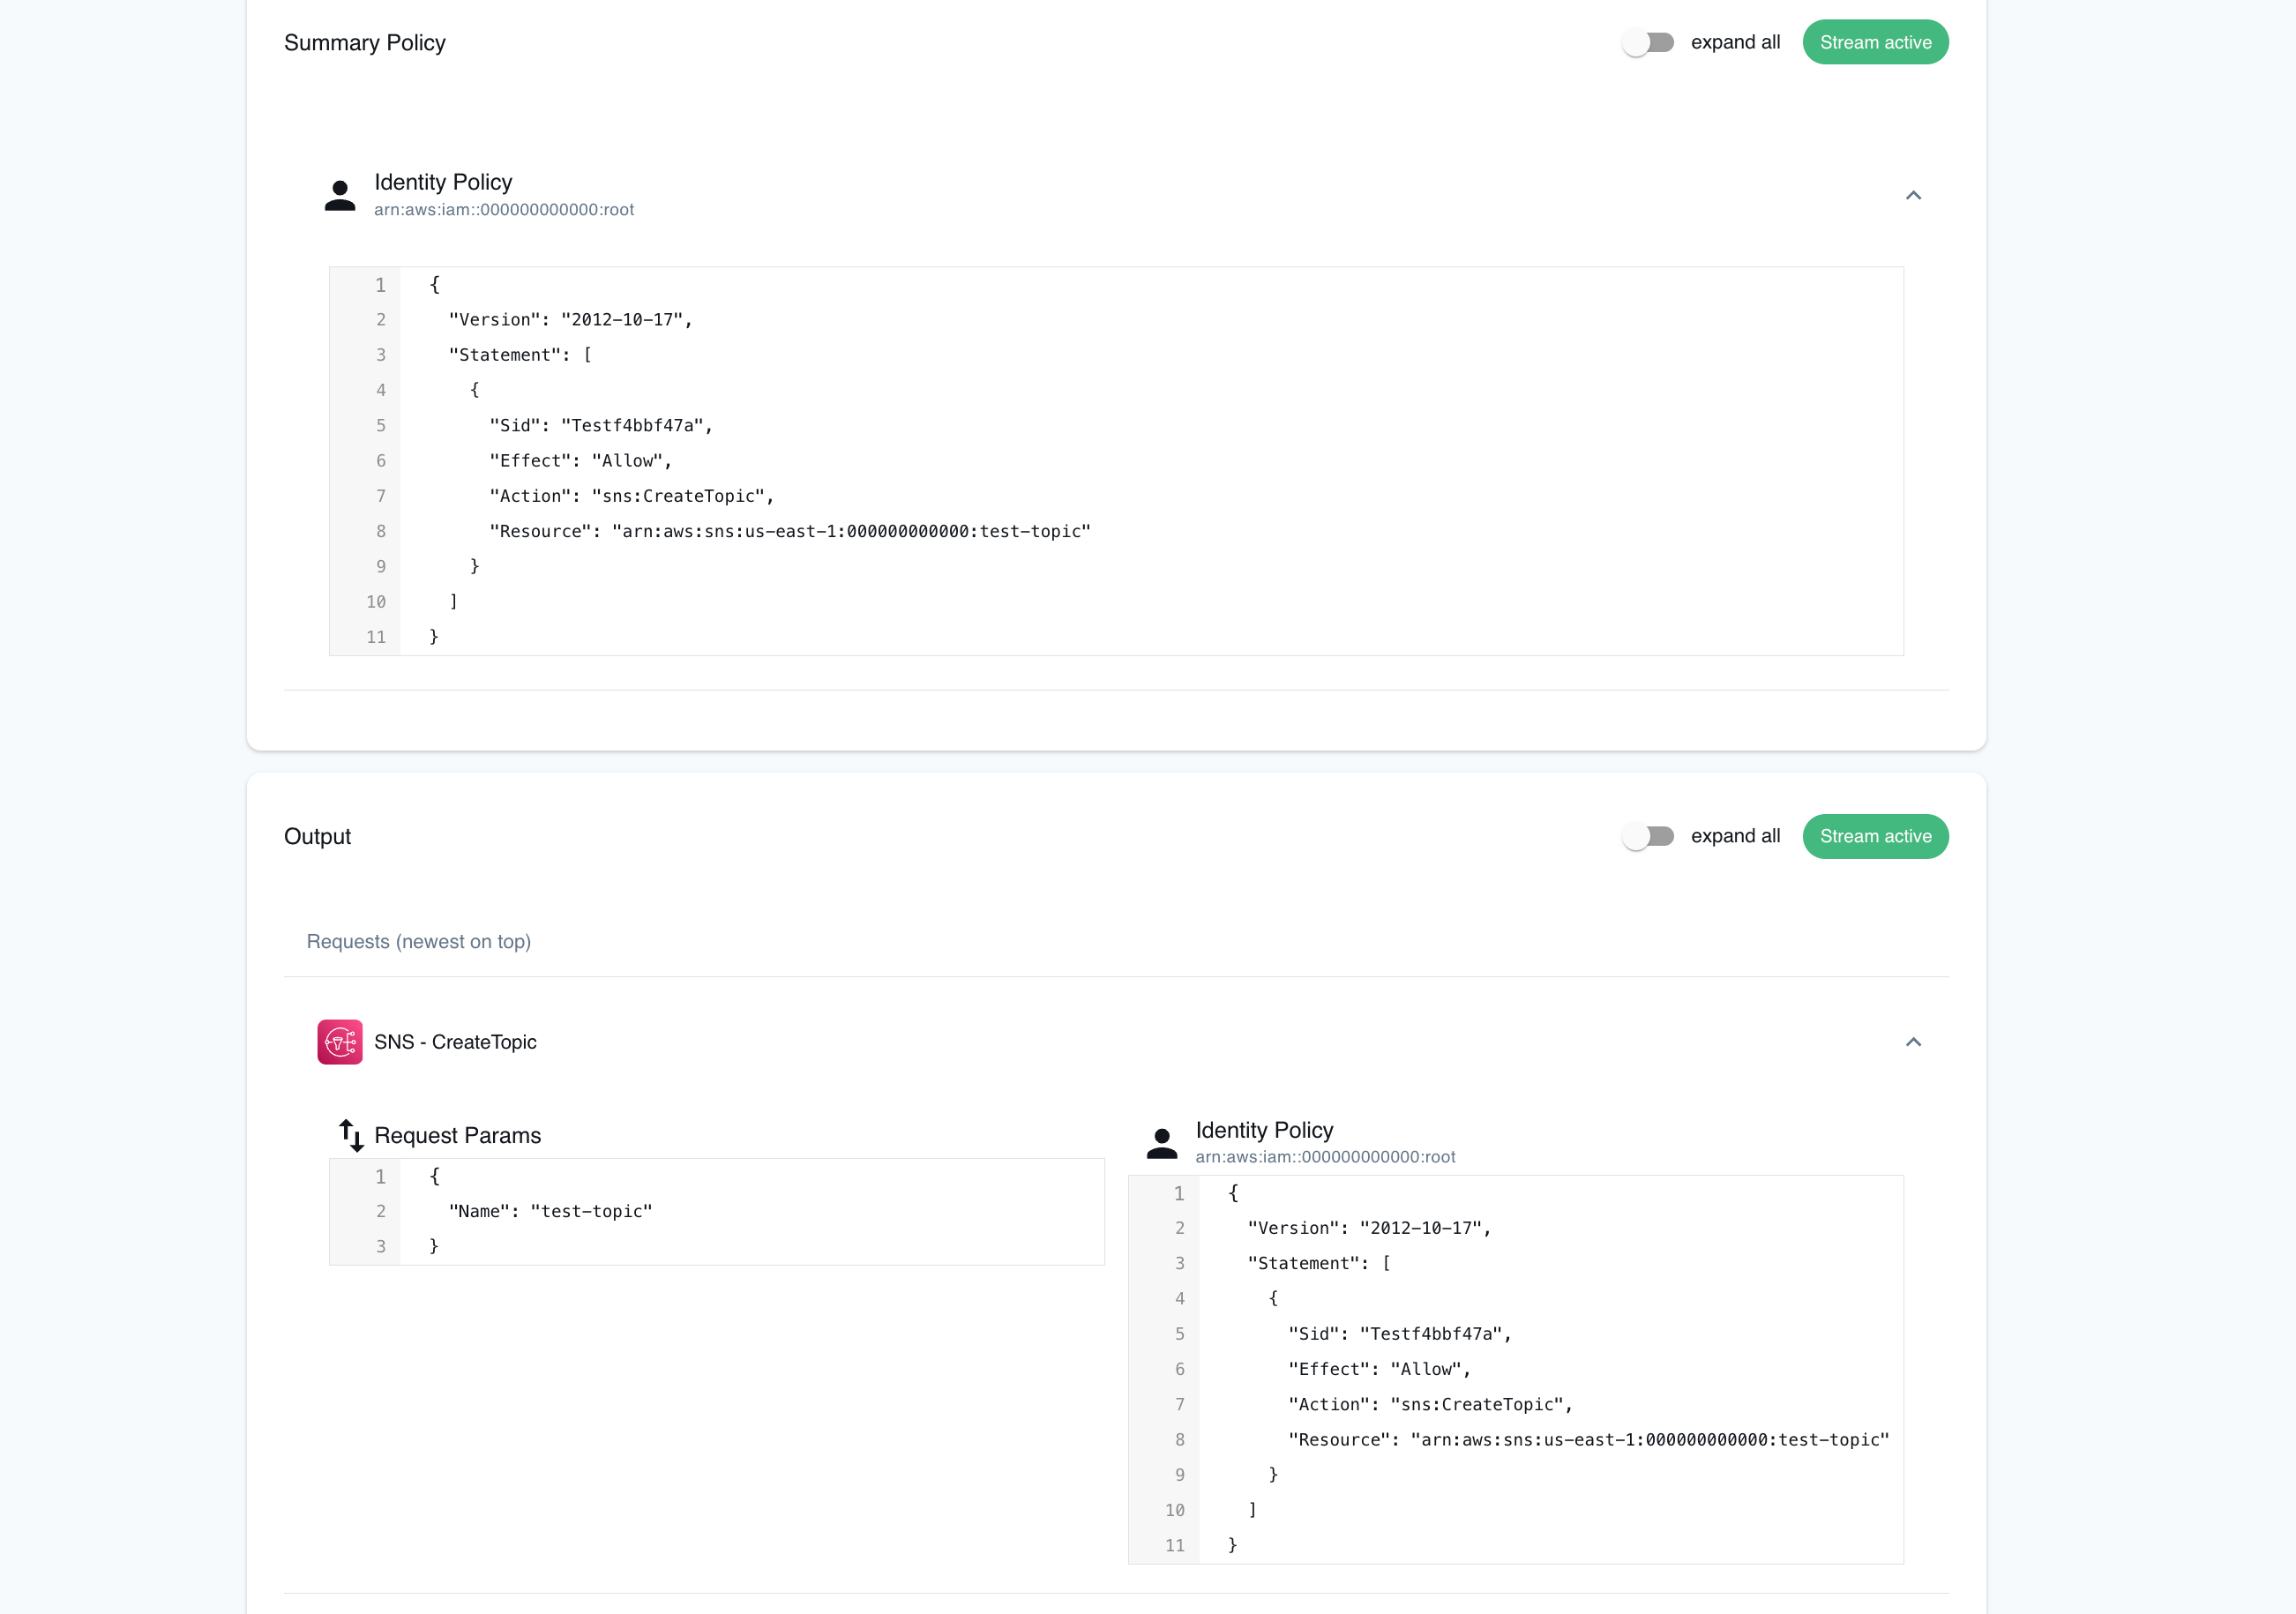Screen dimensions: 2296x1614
Task: Click line number 5 in the Identity Policy
Action: click(x=380, y=425)
